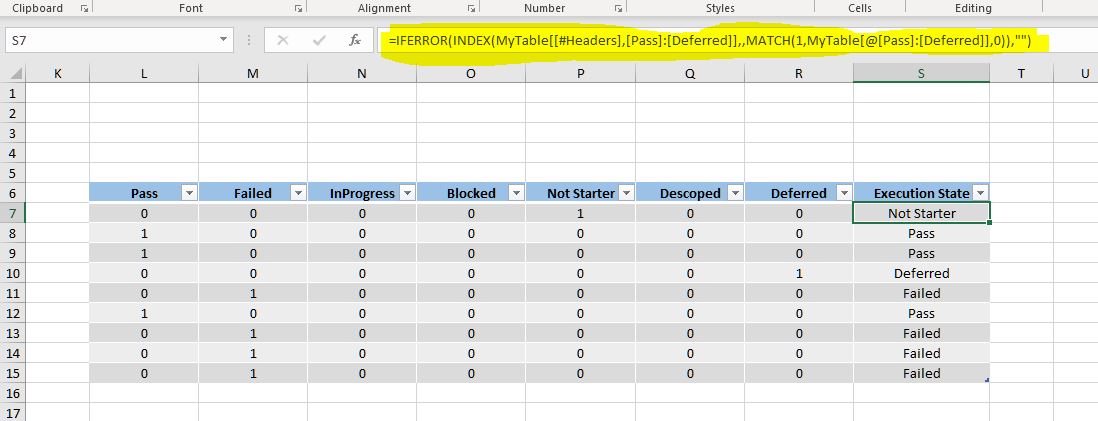The height and width of the screenshot is (421, 1098).
Task: Select column header S
Action: (922, 74)
